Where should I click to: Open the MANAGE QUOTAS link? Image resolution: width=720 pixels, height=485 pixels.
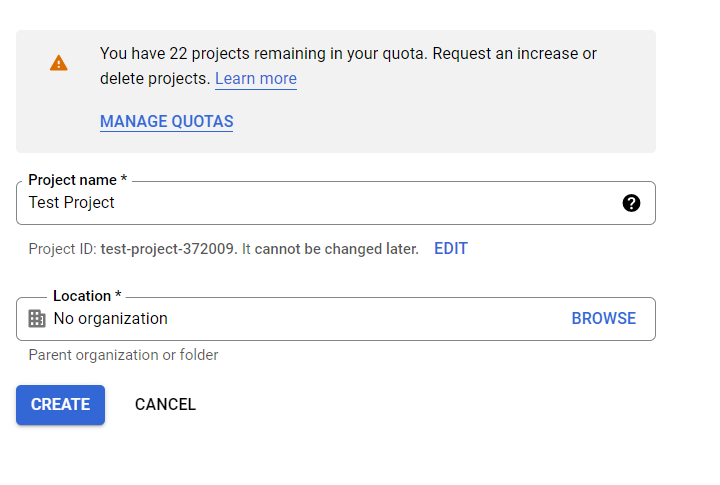tap(166, 122)
